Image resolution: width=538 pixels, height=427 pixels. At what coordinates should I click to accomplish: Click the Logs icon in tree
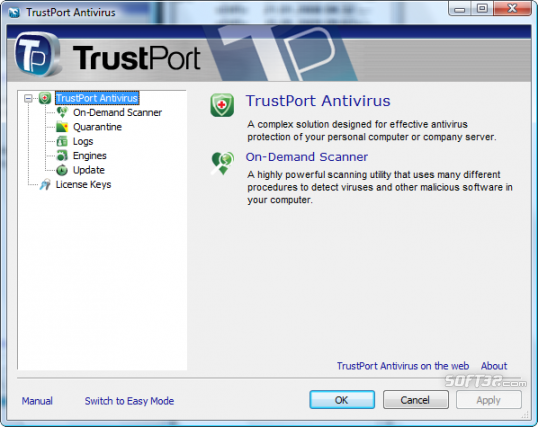click(62, 141)
